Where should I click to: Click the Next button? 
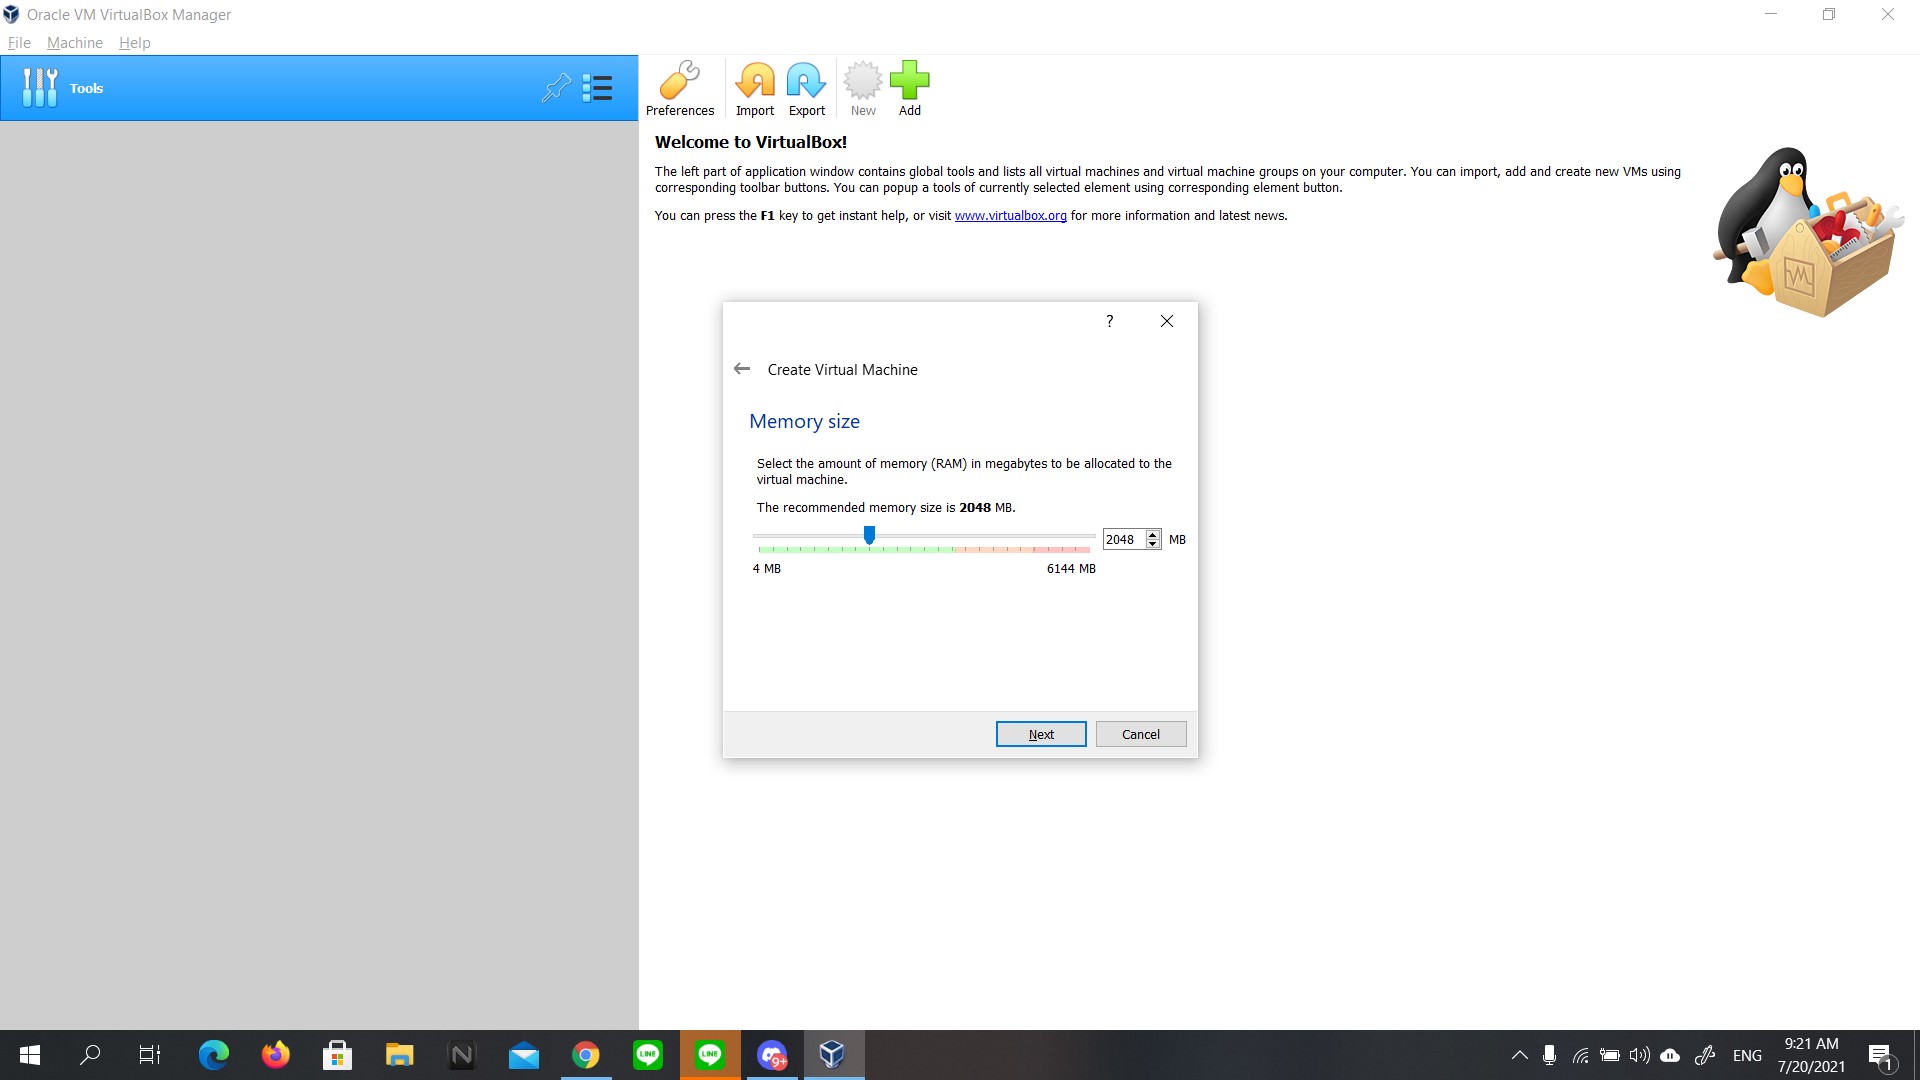click(1041, 734)
